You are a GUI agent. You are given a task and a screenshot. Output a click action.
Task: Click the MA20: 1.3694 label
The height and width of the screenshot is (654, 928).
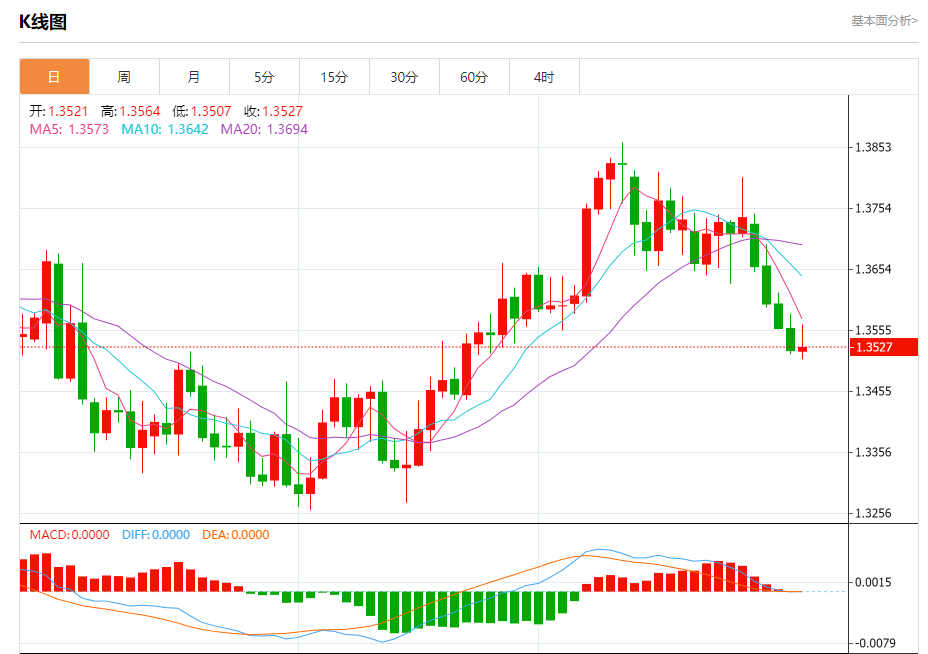coord(265,129)
